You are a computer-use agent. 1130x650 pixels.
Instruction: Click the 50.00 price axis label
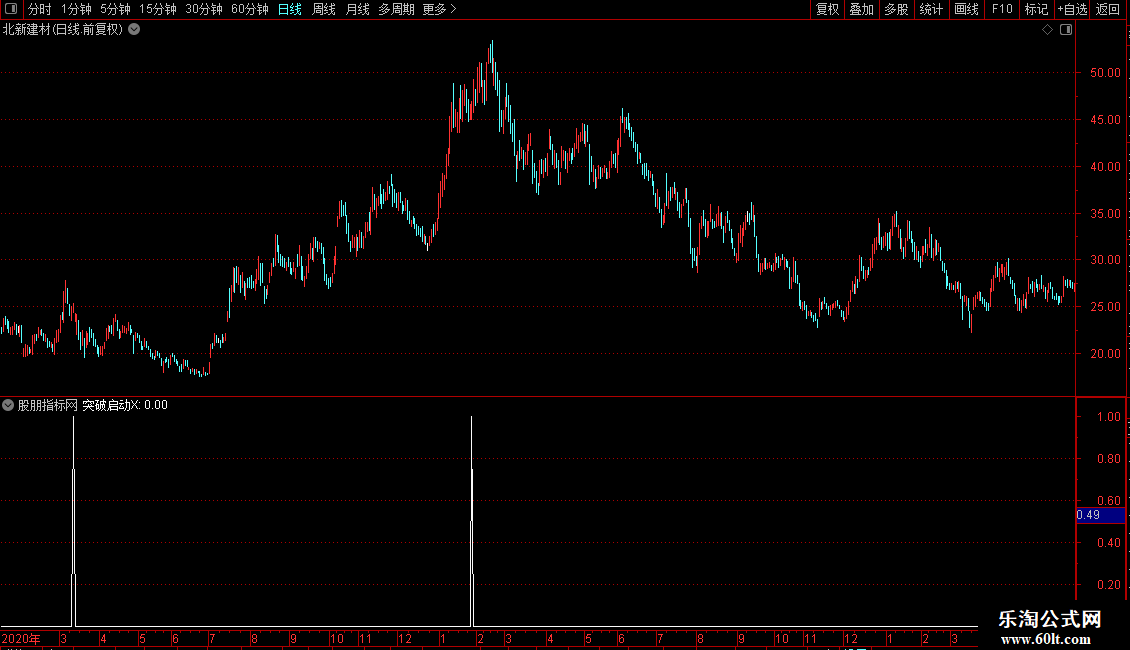[x=1105, y=73]
